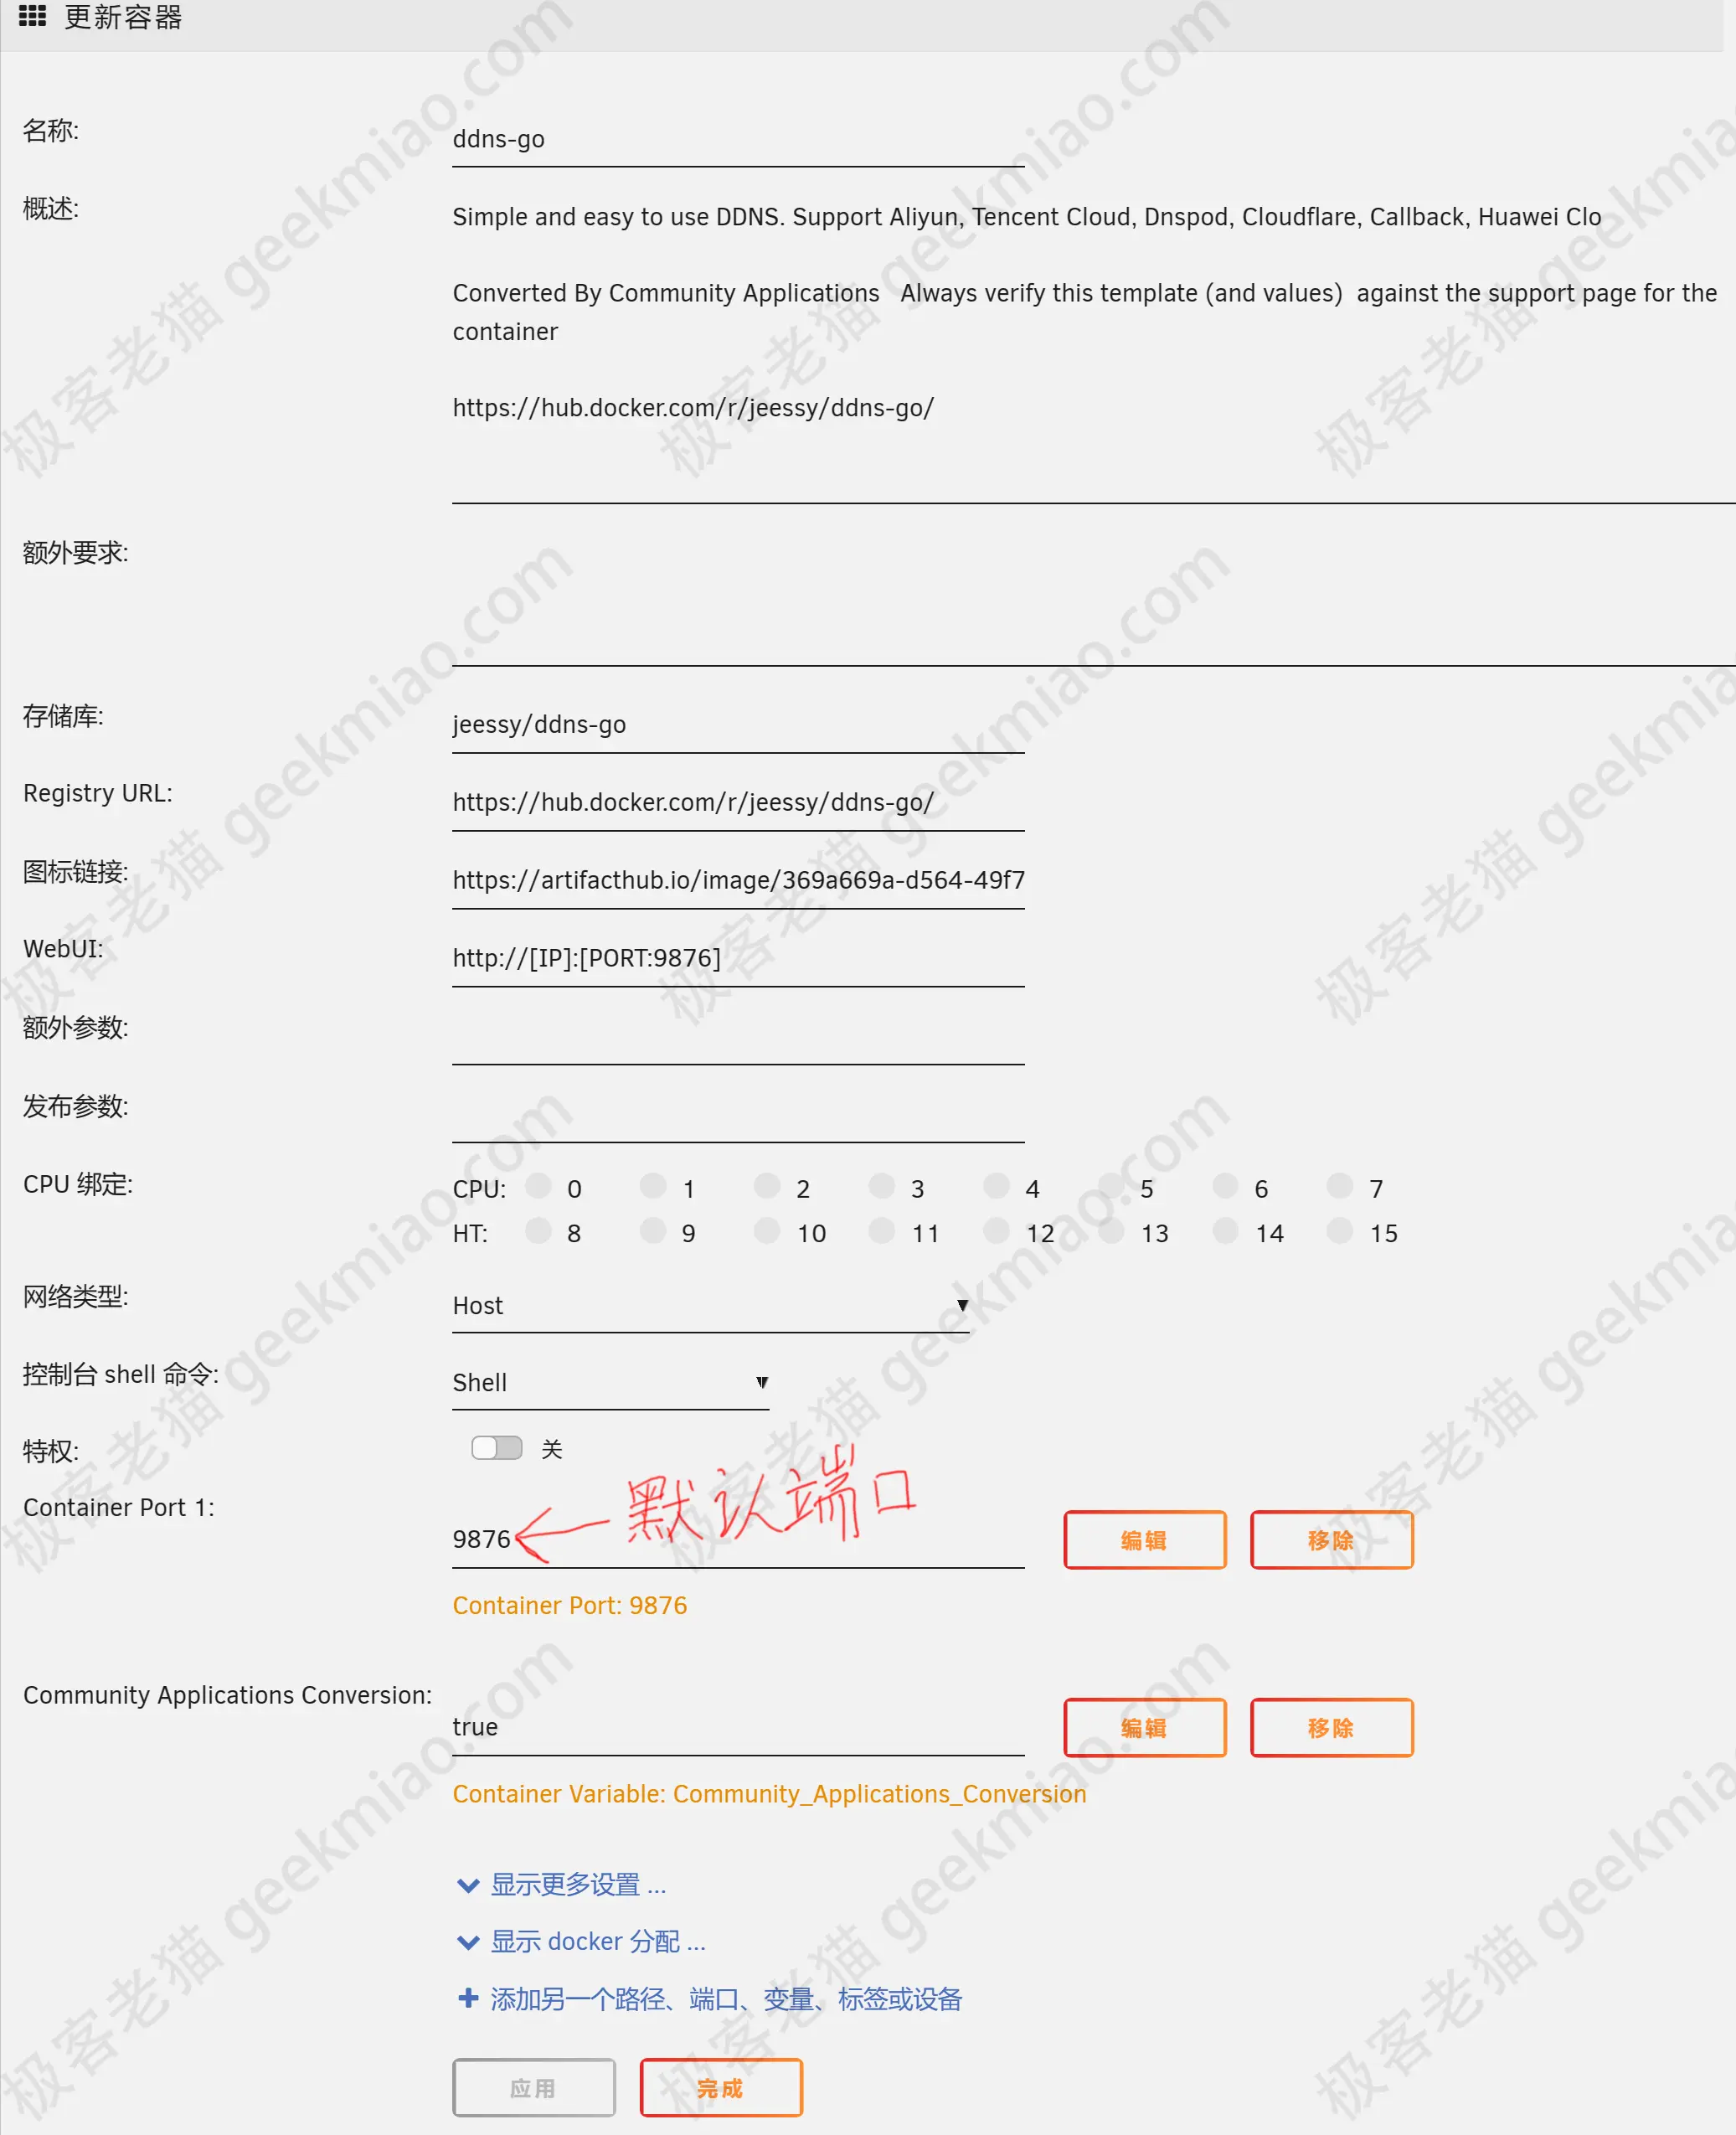Click the Container Port 1 移除 icon

tap(1331, 1539)
